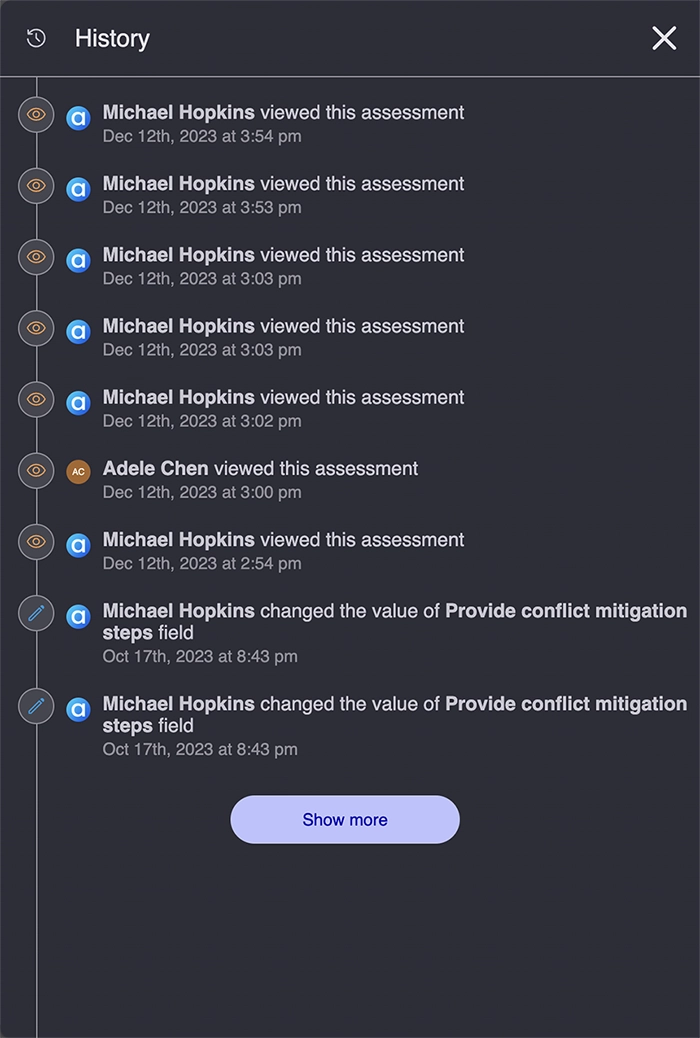Click the eye icon on the second 3:03 pm entry
700x1038 pixels.
(36, 328)
